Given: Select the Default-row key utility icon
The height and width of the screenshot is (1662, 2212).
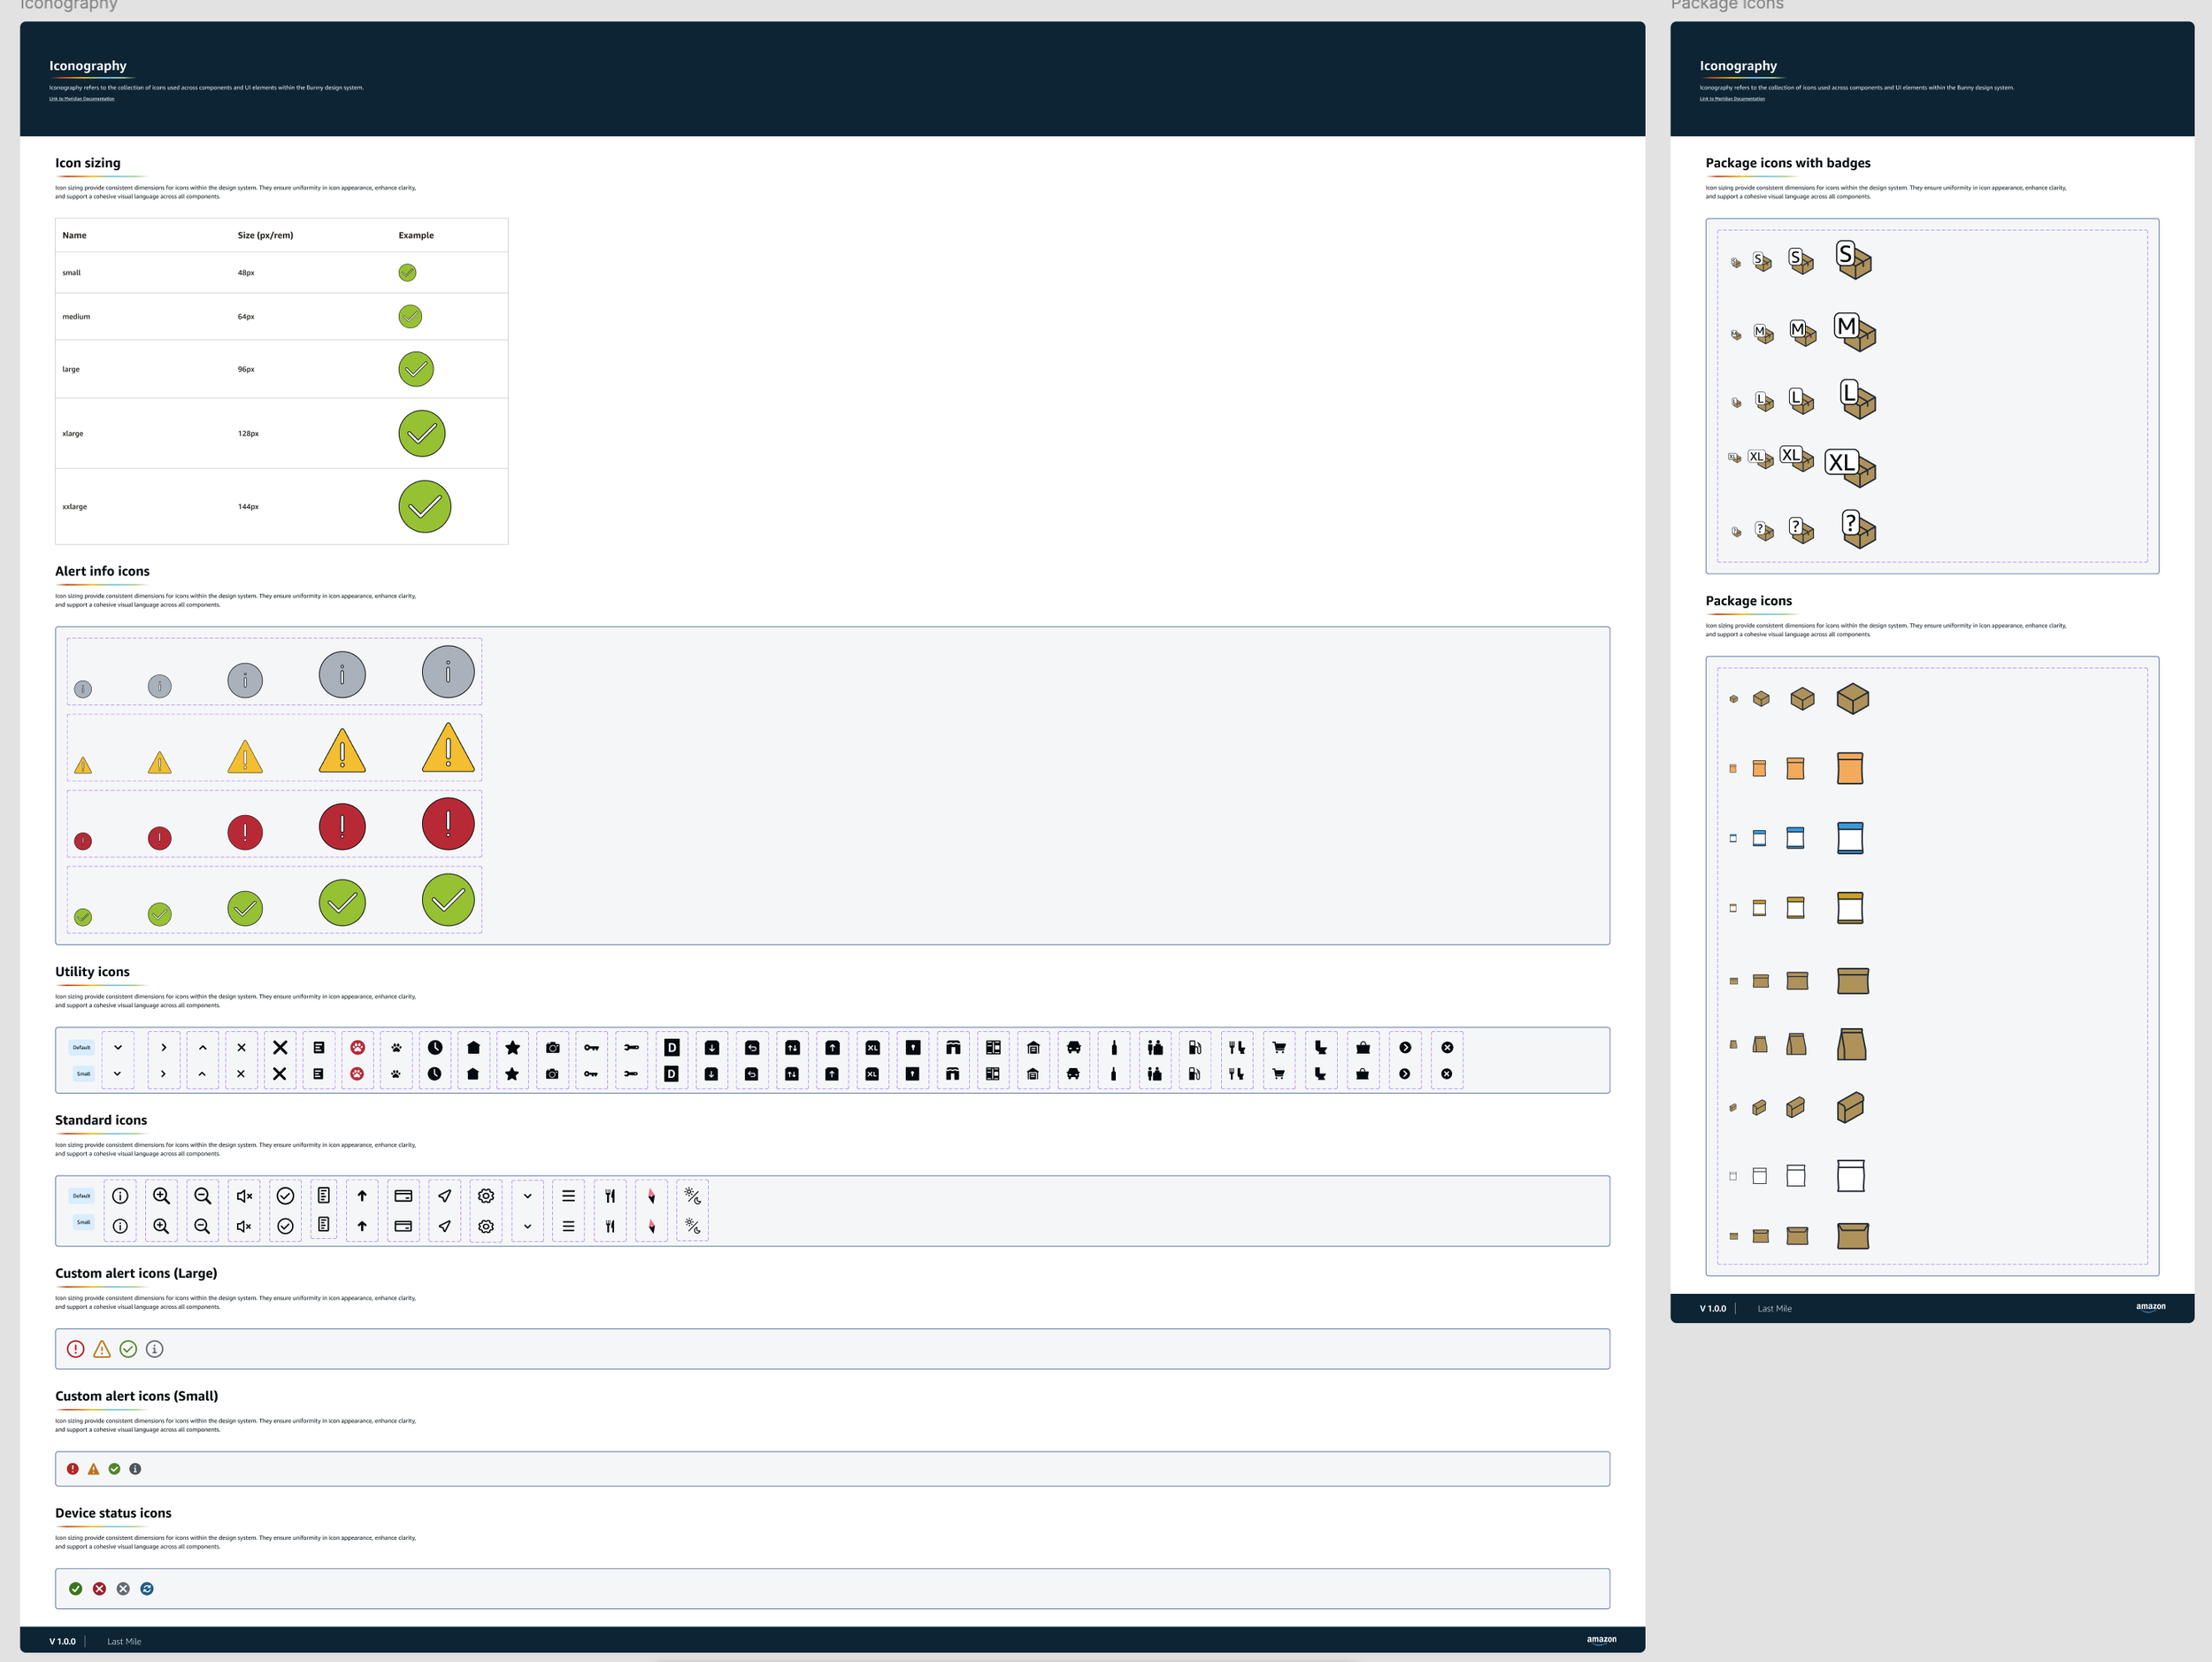Looking at the screenshot, I should coord(592,1047).
